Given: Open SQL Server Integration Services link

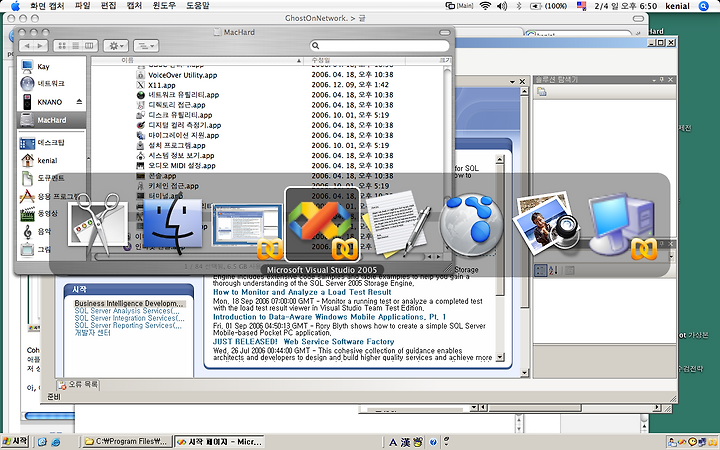Looking at the screenshot, I should click(129, 318).
